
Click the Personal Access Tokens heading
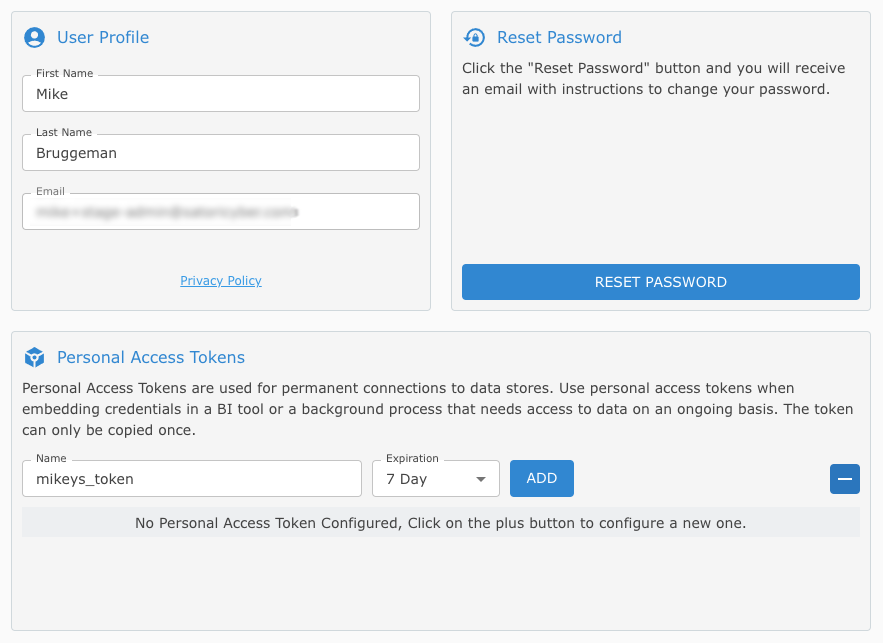(x=151, y=357)
